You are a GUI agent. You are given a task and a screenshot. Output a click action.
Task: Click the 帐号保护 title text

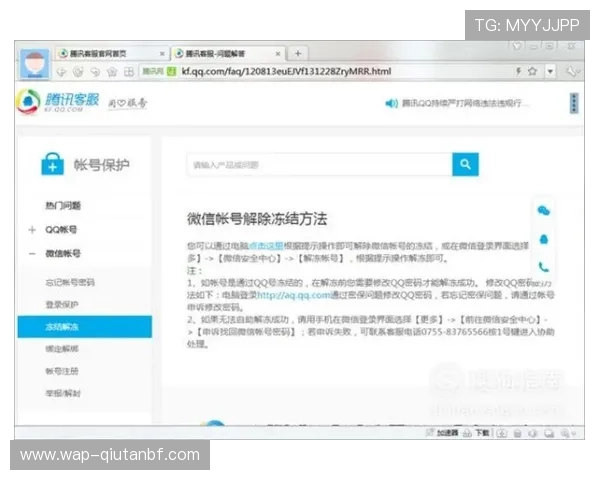[102, 165]
